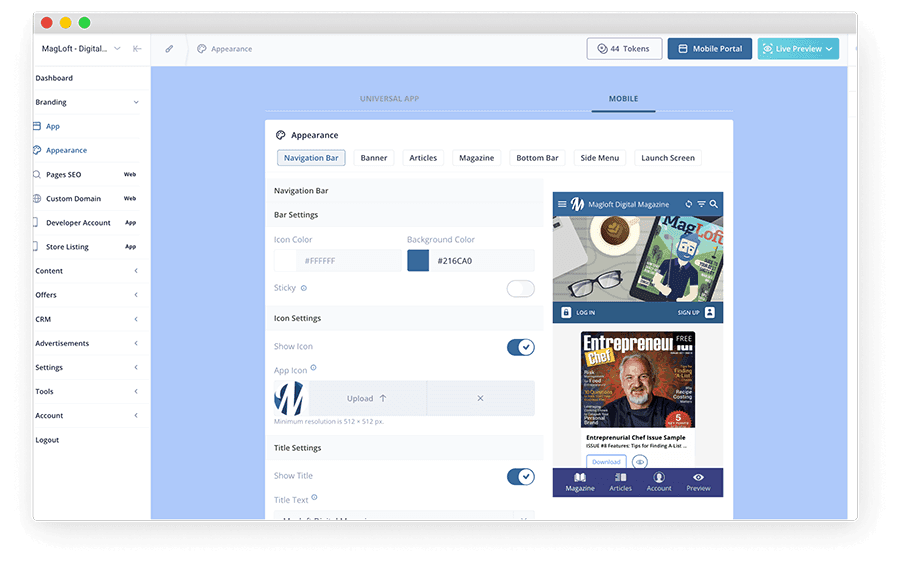900x565 pixels.
Task: Select the Bottom Bar appearance tab
Action: 537,158
